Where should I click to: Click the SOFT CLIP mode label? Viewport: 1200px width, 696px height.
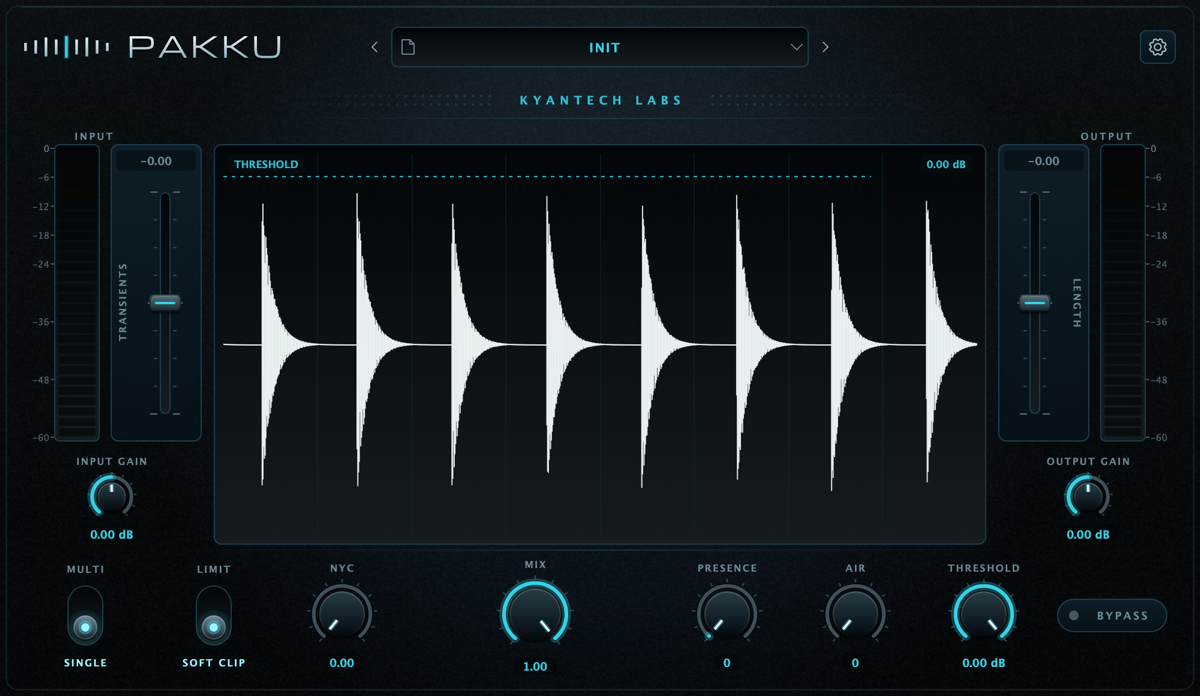(214, 663)
